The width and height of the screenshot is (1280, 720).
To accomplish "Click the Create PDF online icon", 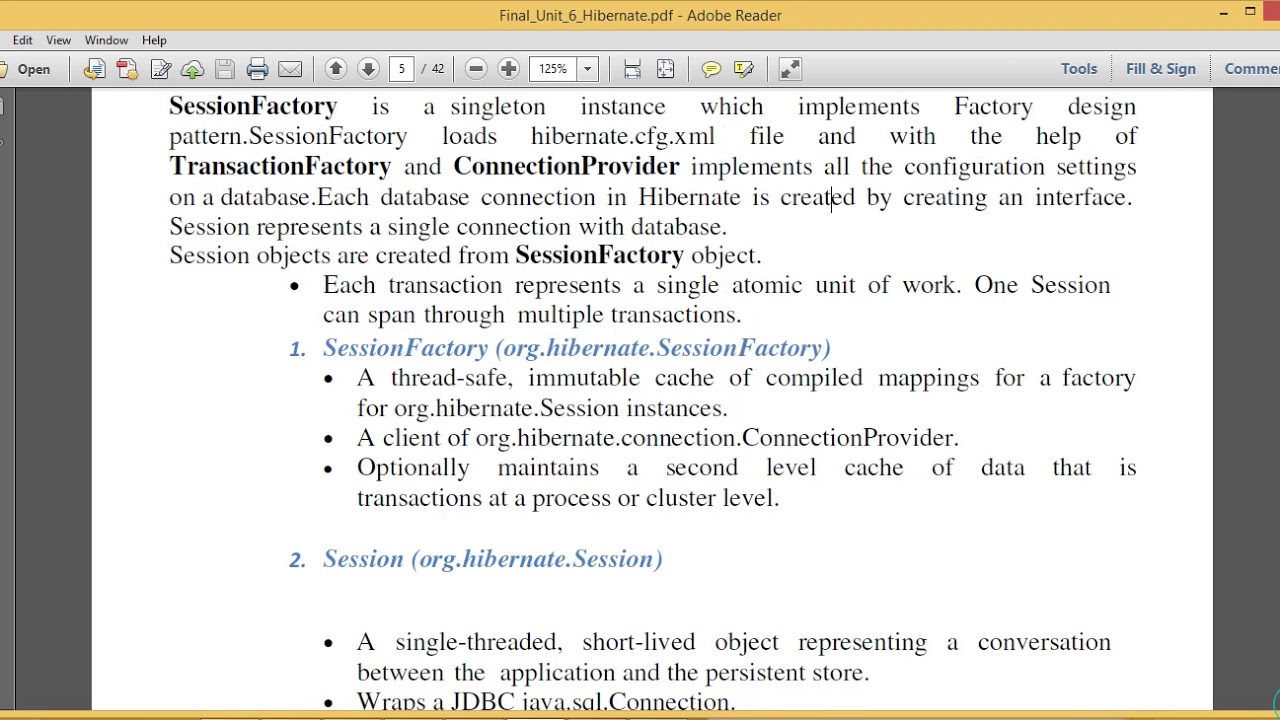I will click(x=127, y=69).
